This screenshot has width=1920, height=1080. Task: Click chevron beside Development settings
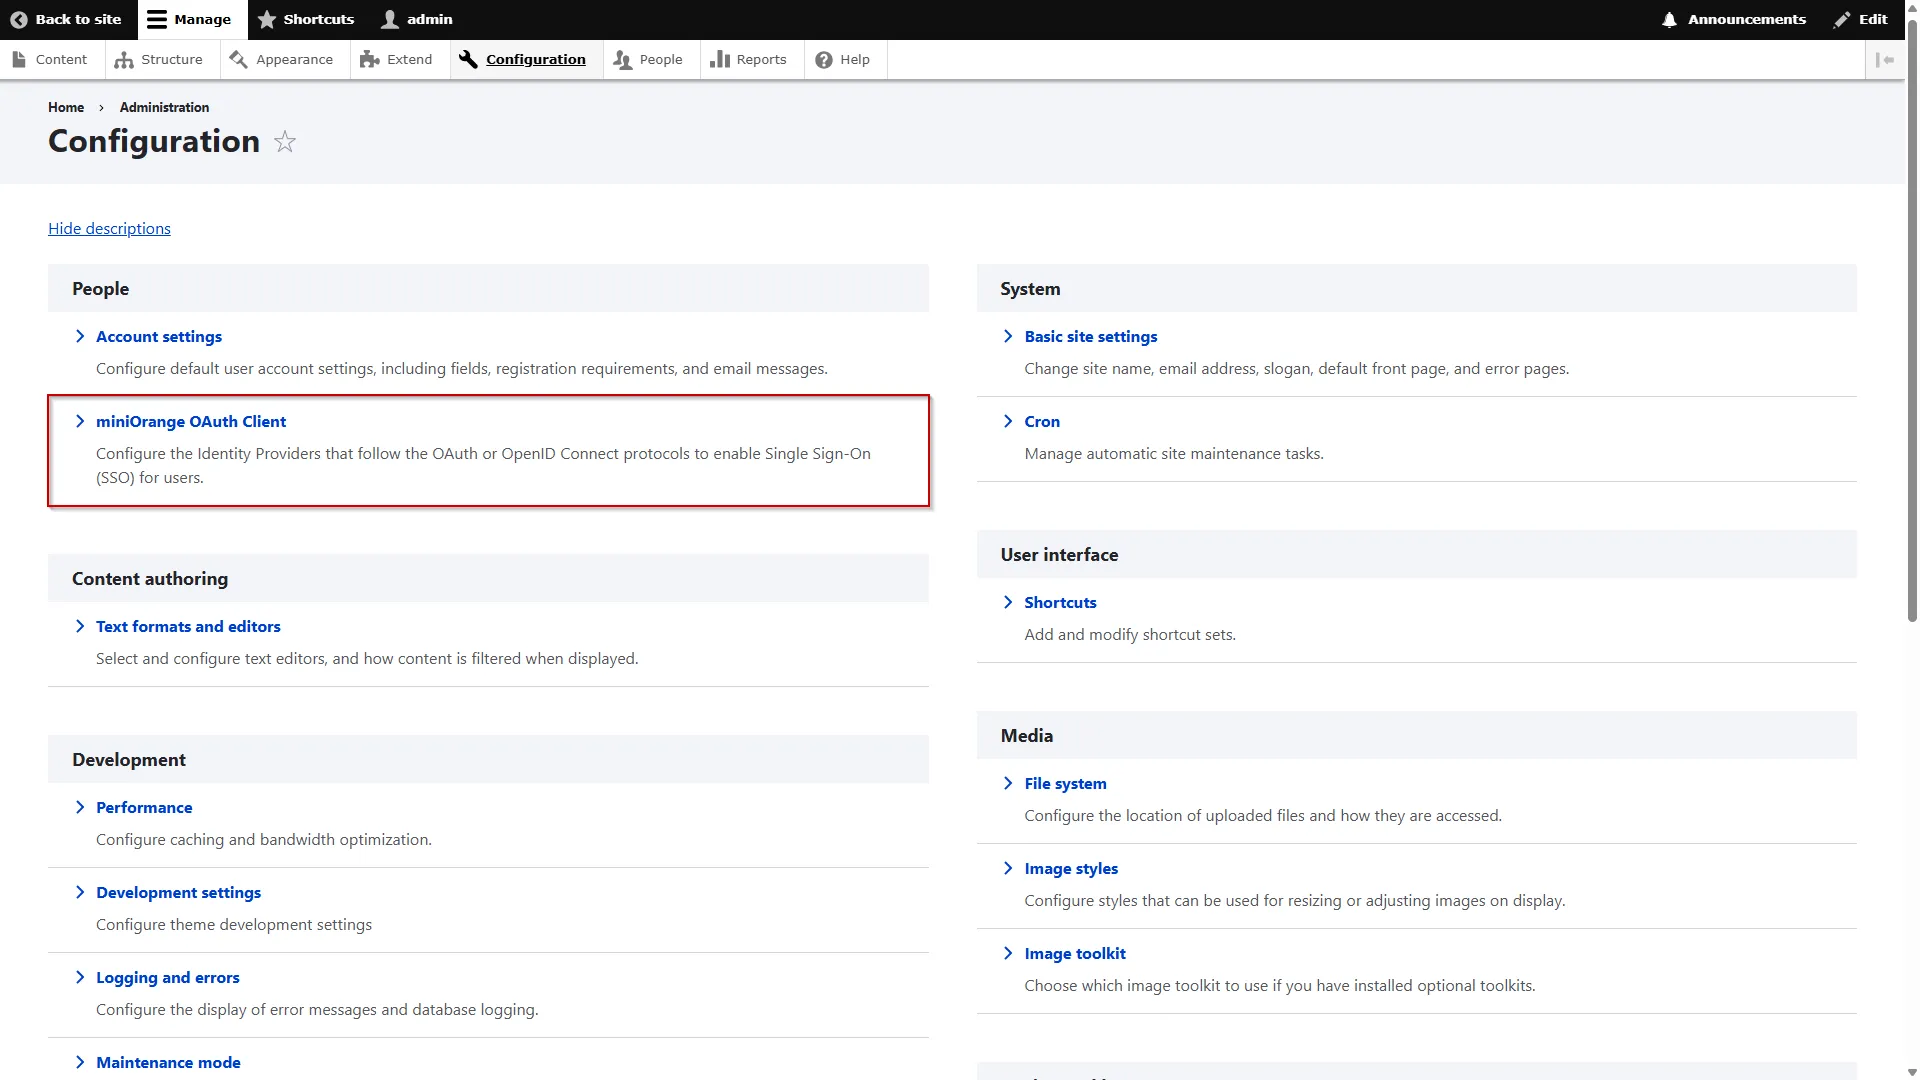pyautogui.click(x=80, y=892)
